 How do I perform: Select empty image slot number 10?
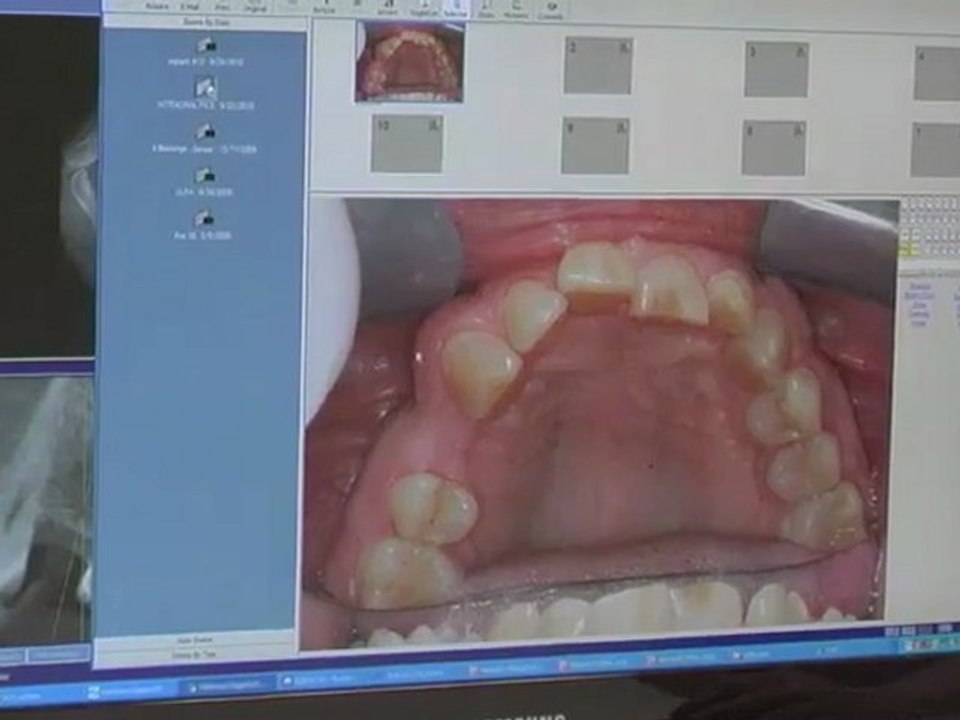407,144
